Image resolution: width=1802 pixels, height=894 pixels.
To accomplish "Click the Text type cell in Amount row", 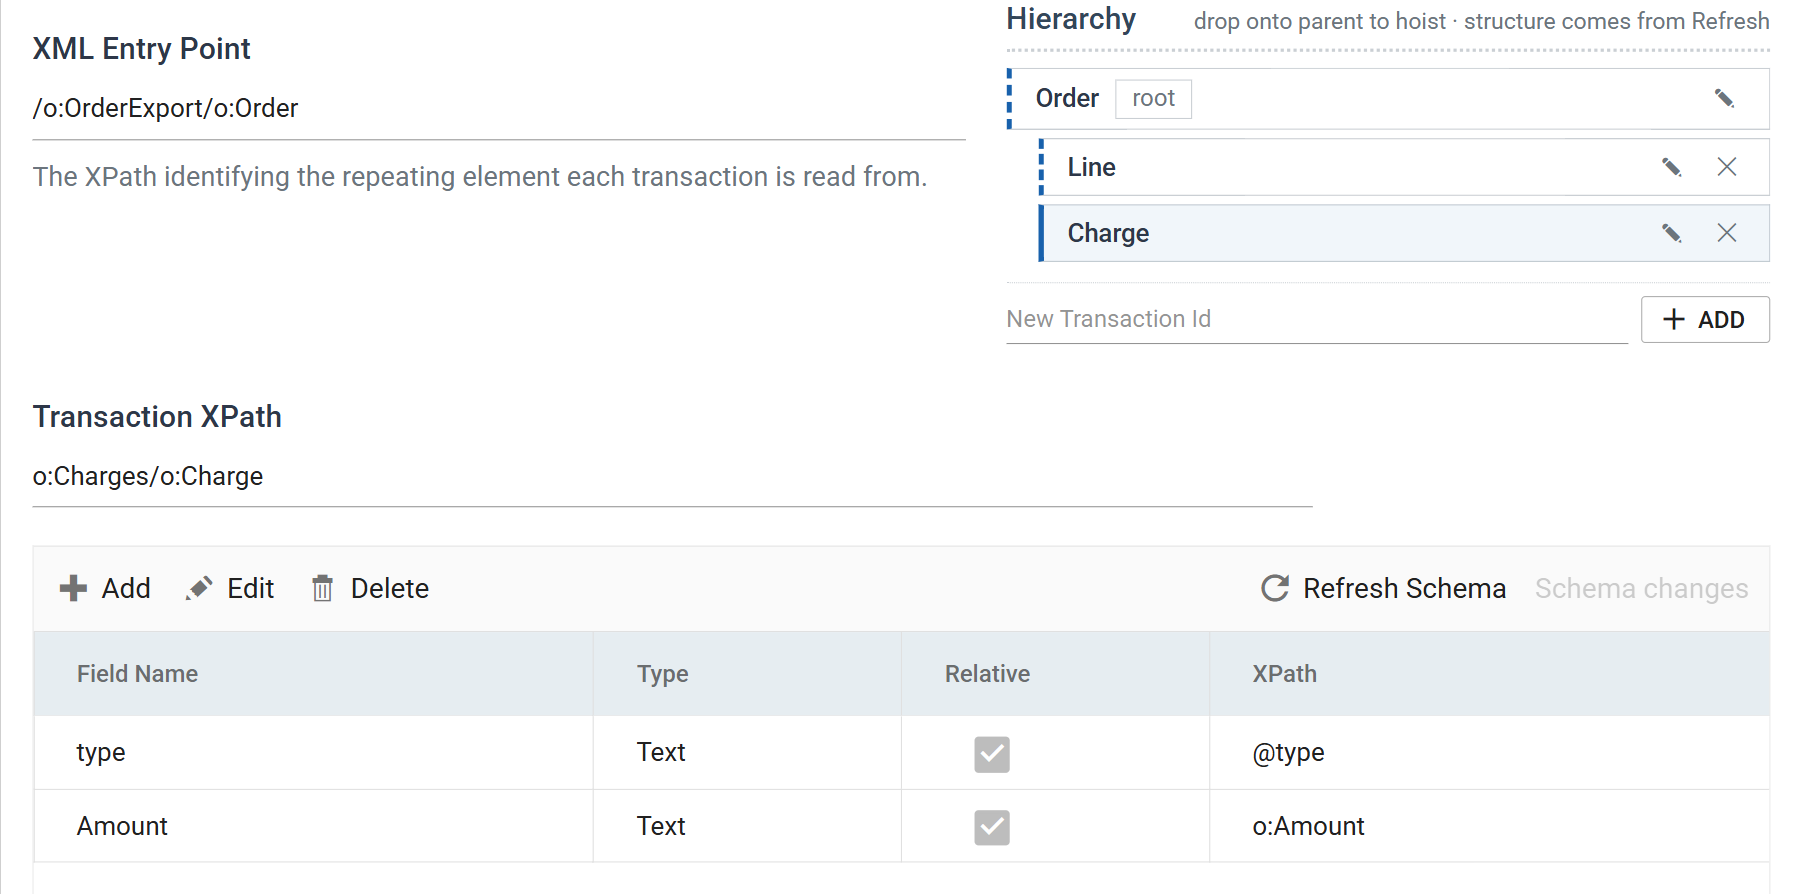I will [x=747, y=826].
